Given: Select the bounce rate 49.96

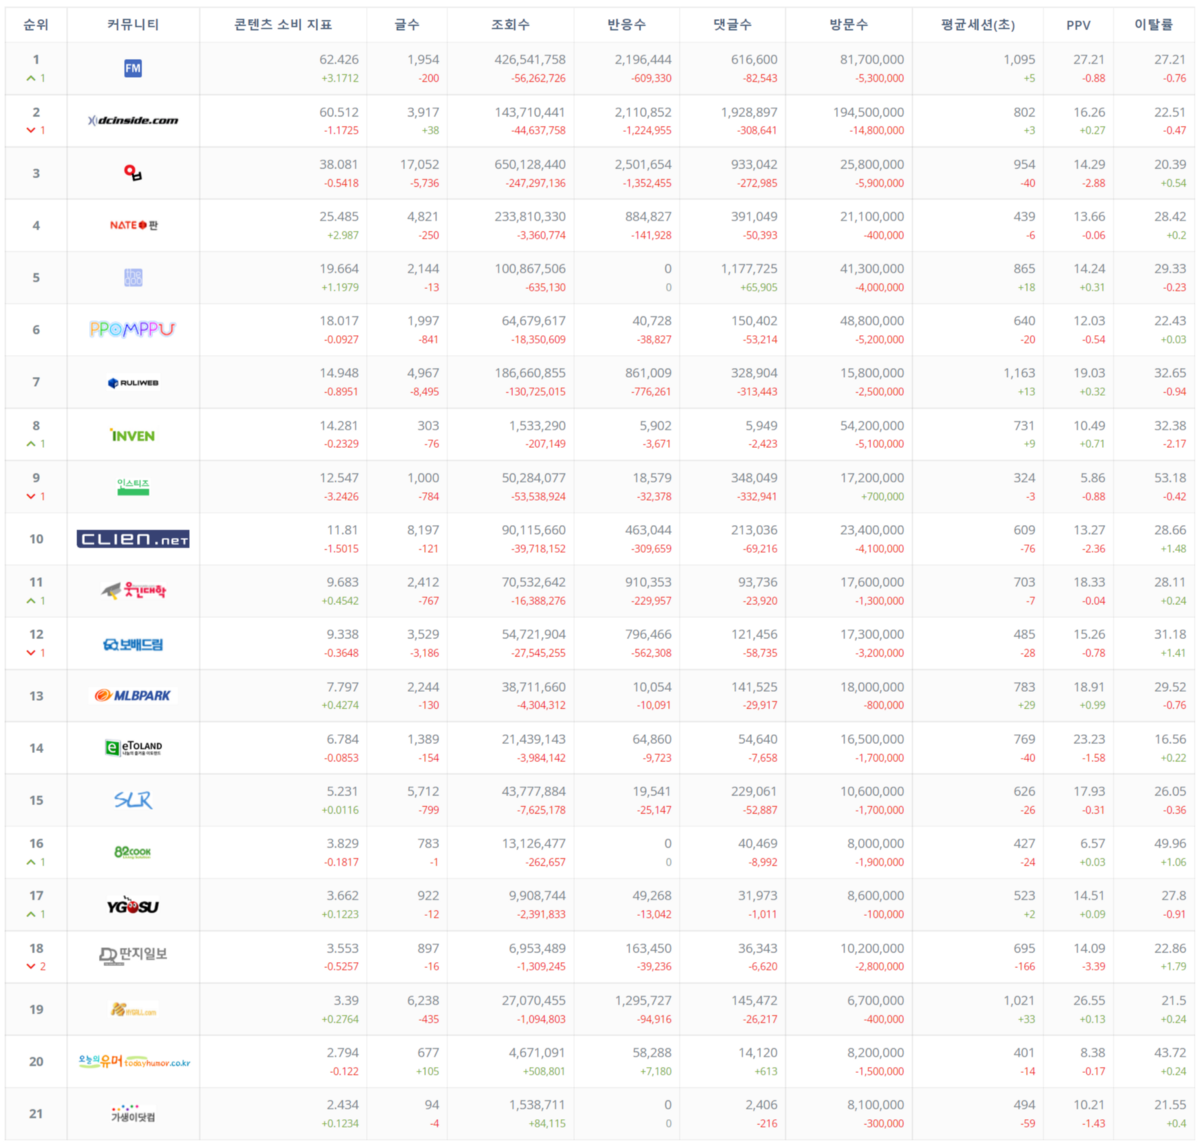Looking at the screenshot, I should pos(1170,843).
